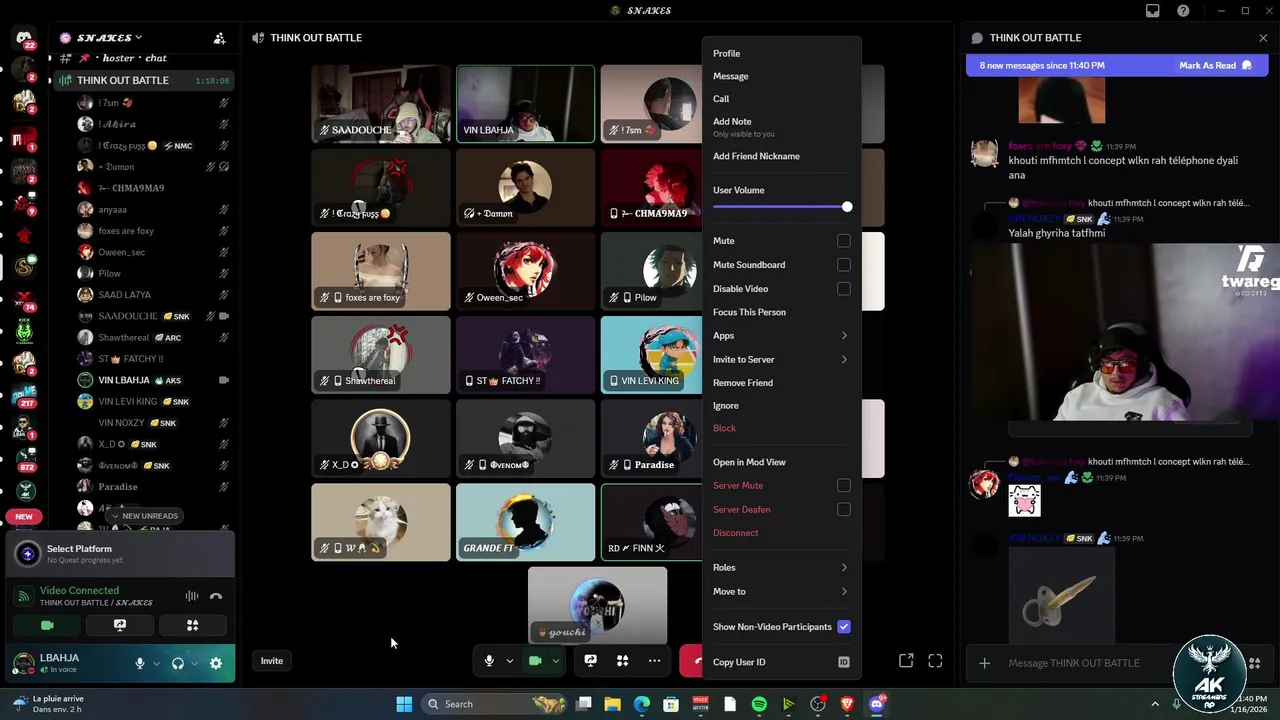Select VIN LBAHJA video tile
This screenshot has width=1280, height=720.
525,104
